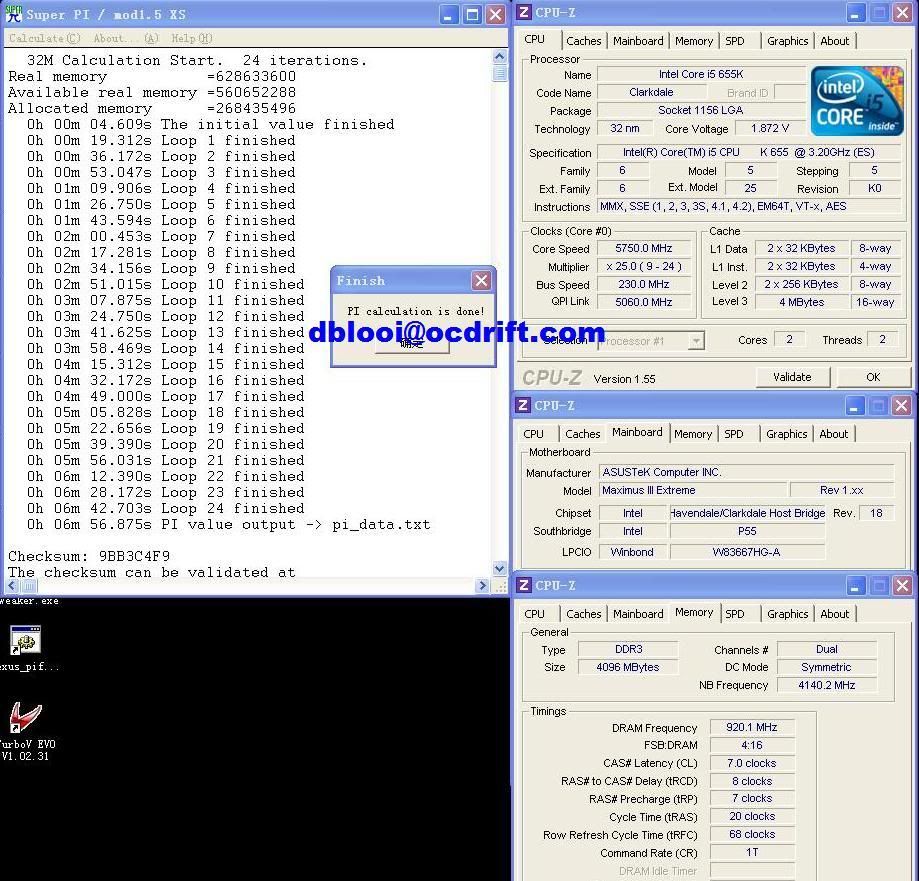The image size is (919, 881).
Task: Click the Super PI scroll up arrow
Action: coord(500,58)
